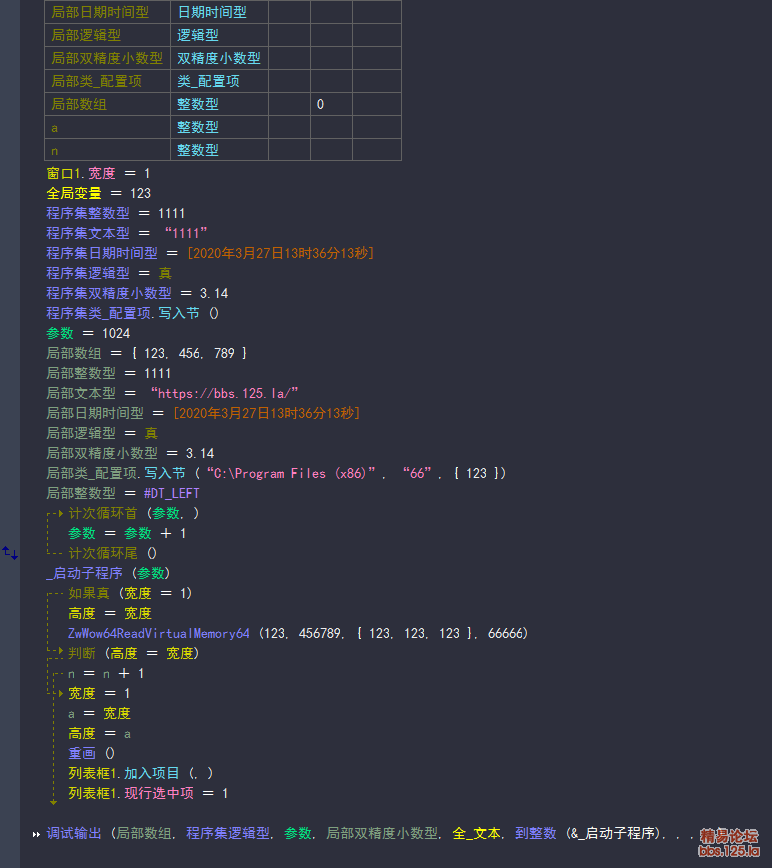Click &_启动子程序 argument in 调试输出 line
The width and height of the screenshot is (772, 868).
[x=612, y=833]
